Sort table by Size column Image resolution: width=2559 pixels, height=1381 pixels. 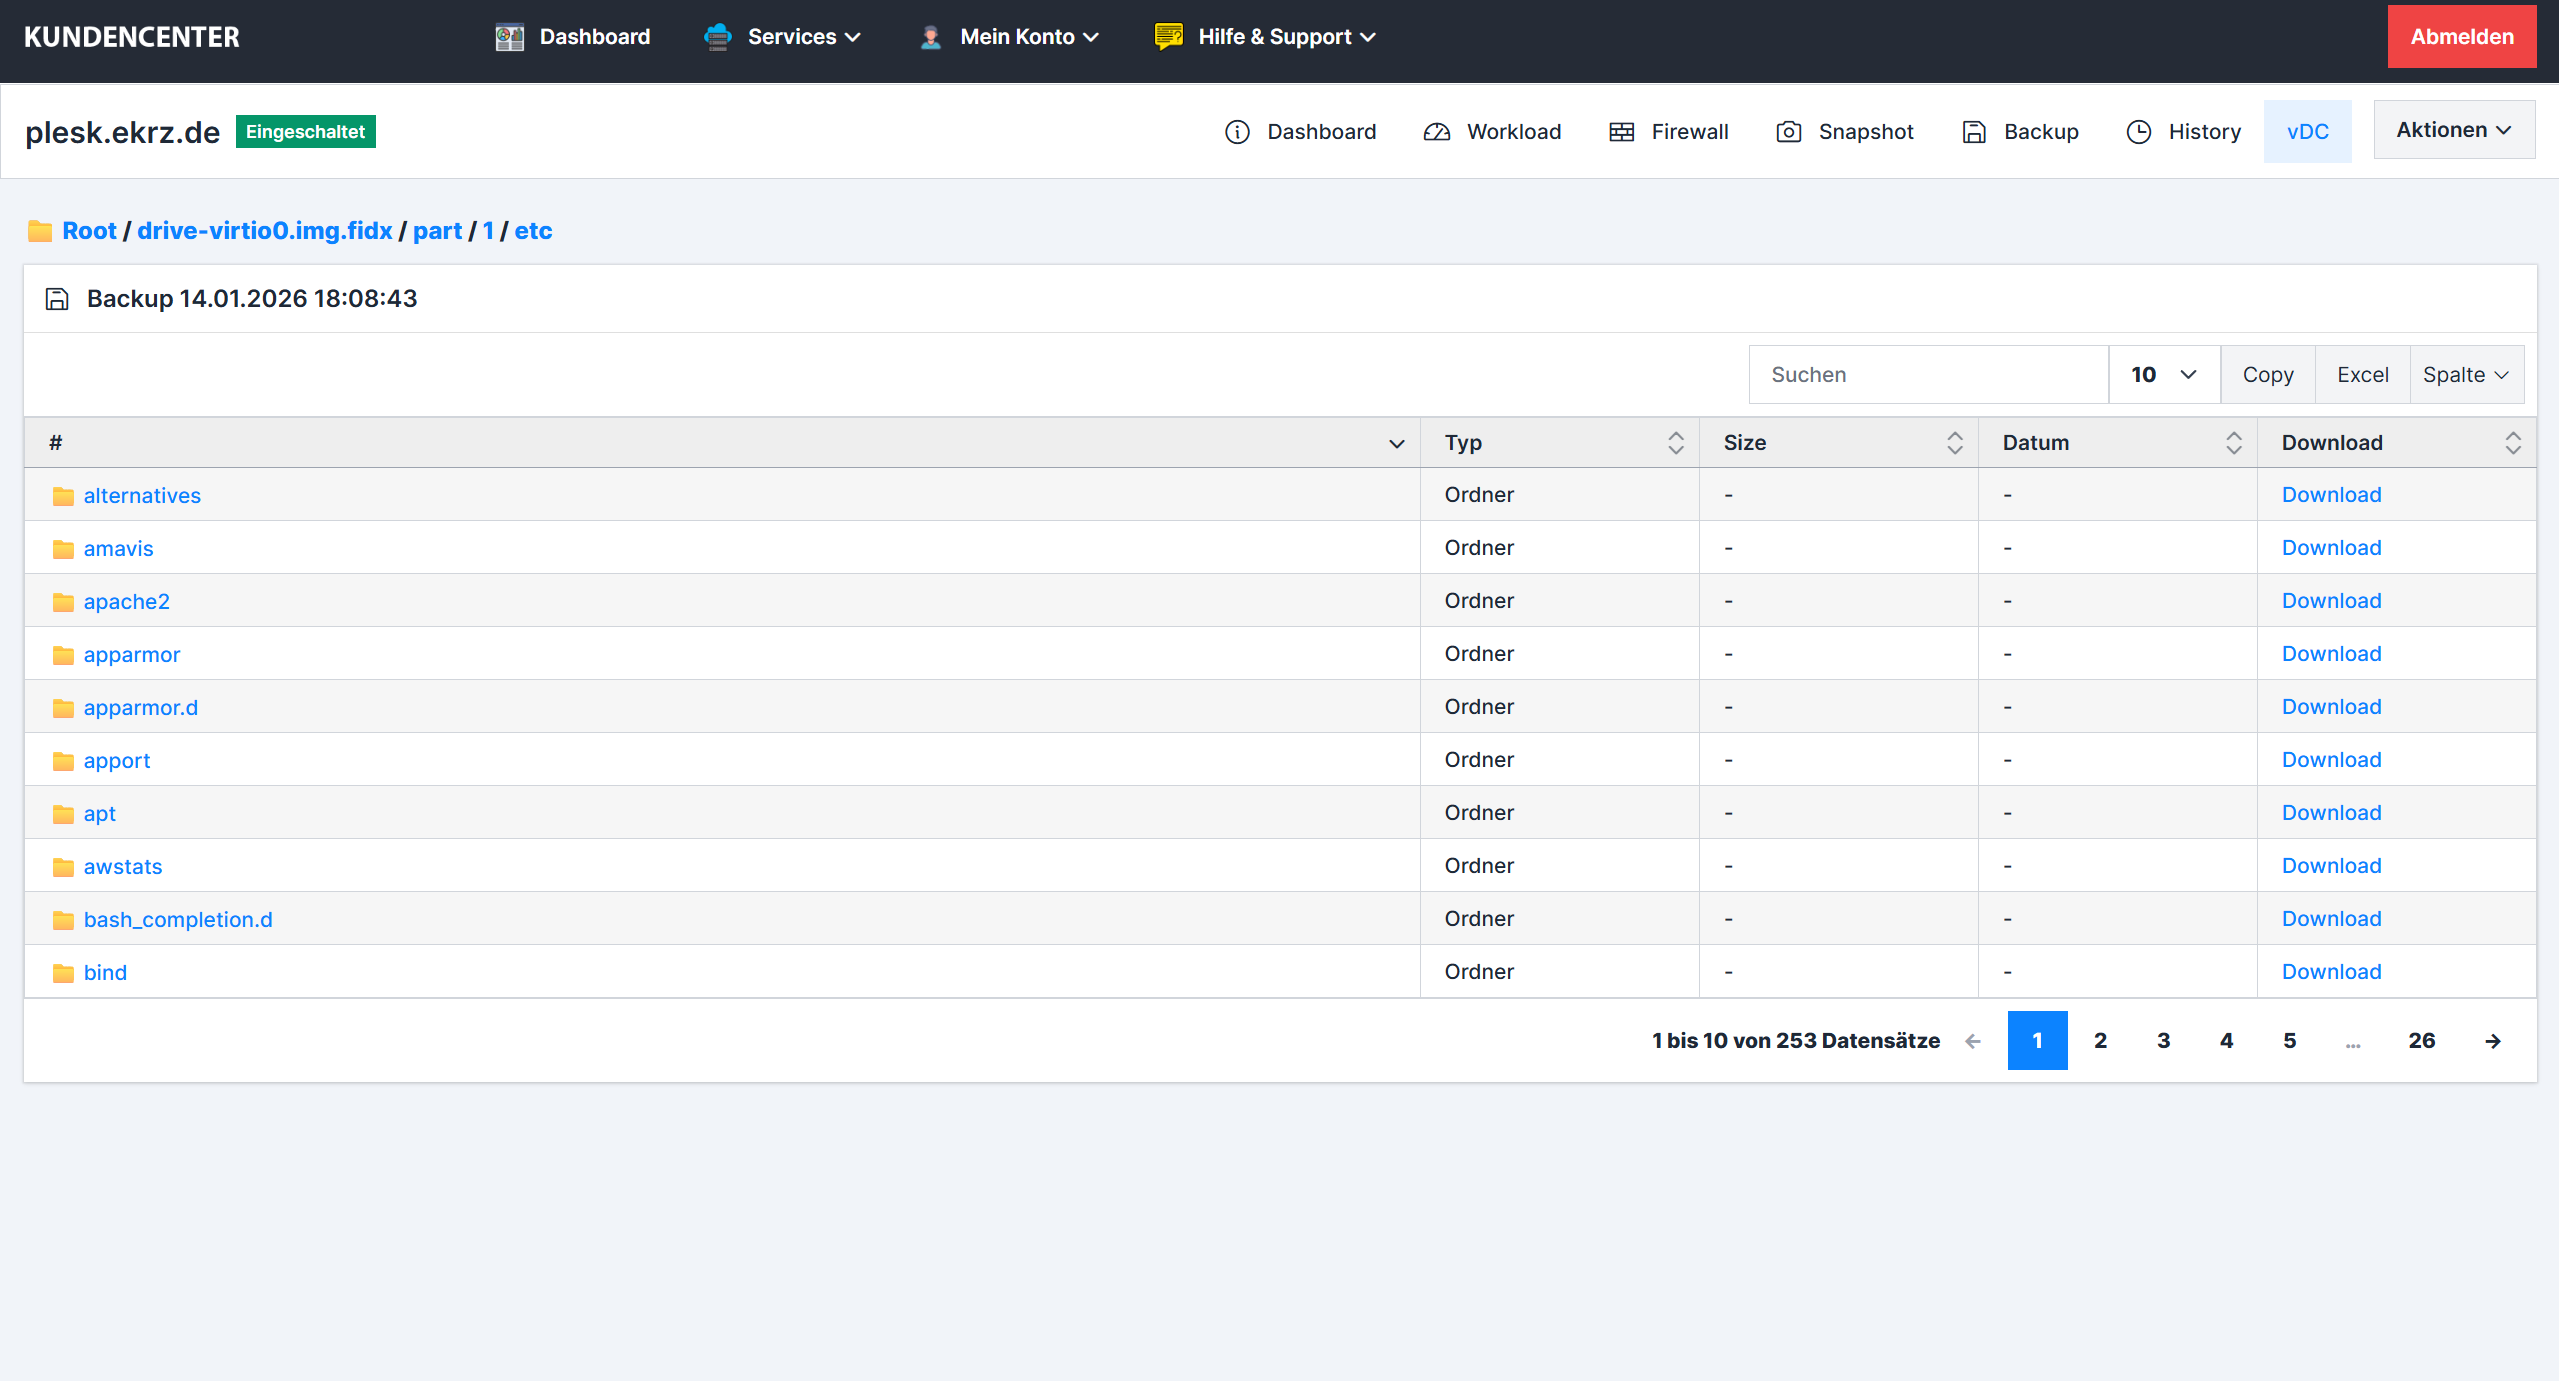[x=1954, y=443]
